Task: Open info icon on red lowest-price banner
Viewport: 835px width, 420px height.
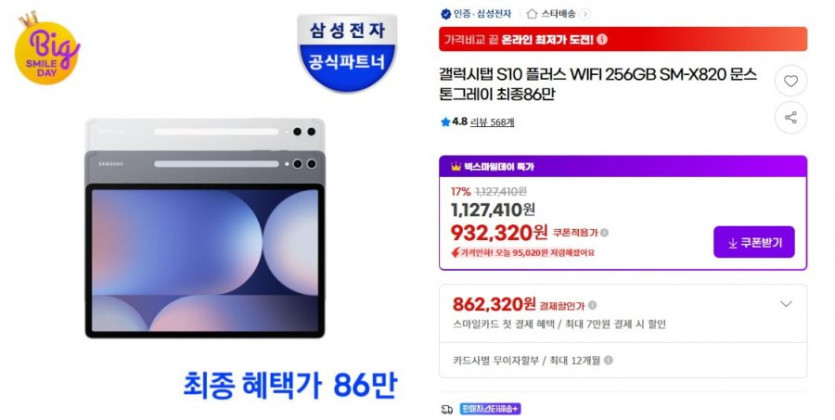Action: (602, 39)
